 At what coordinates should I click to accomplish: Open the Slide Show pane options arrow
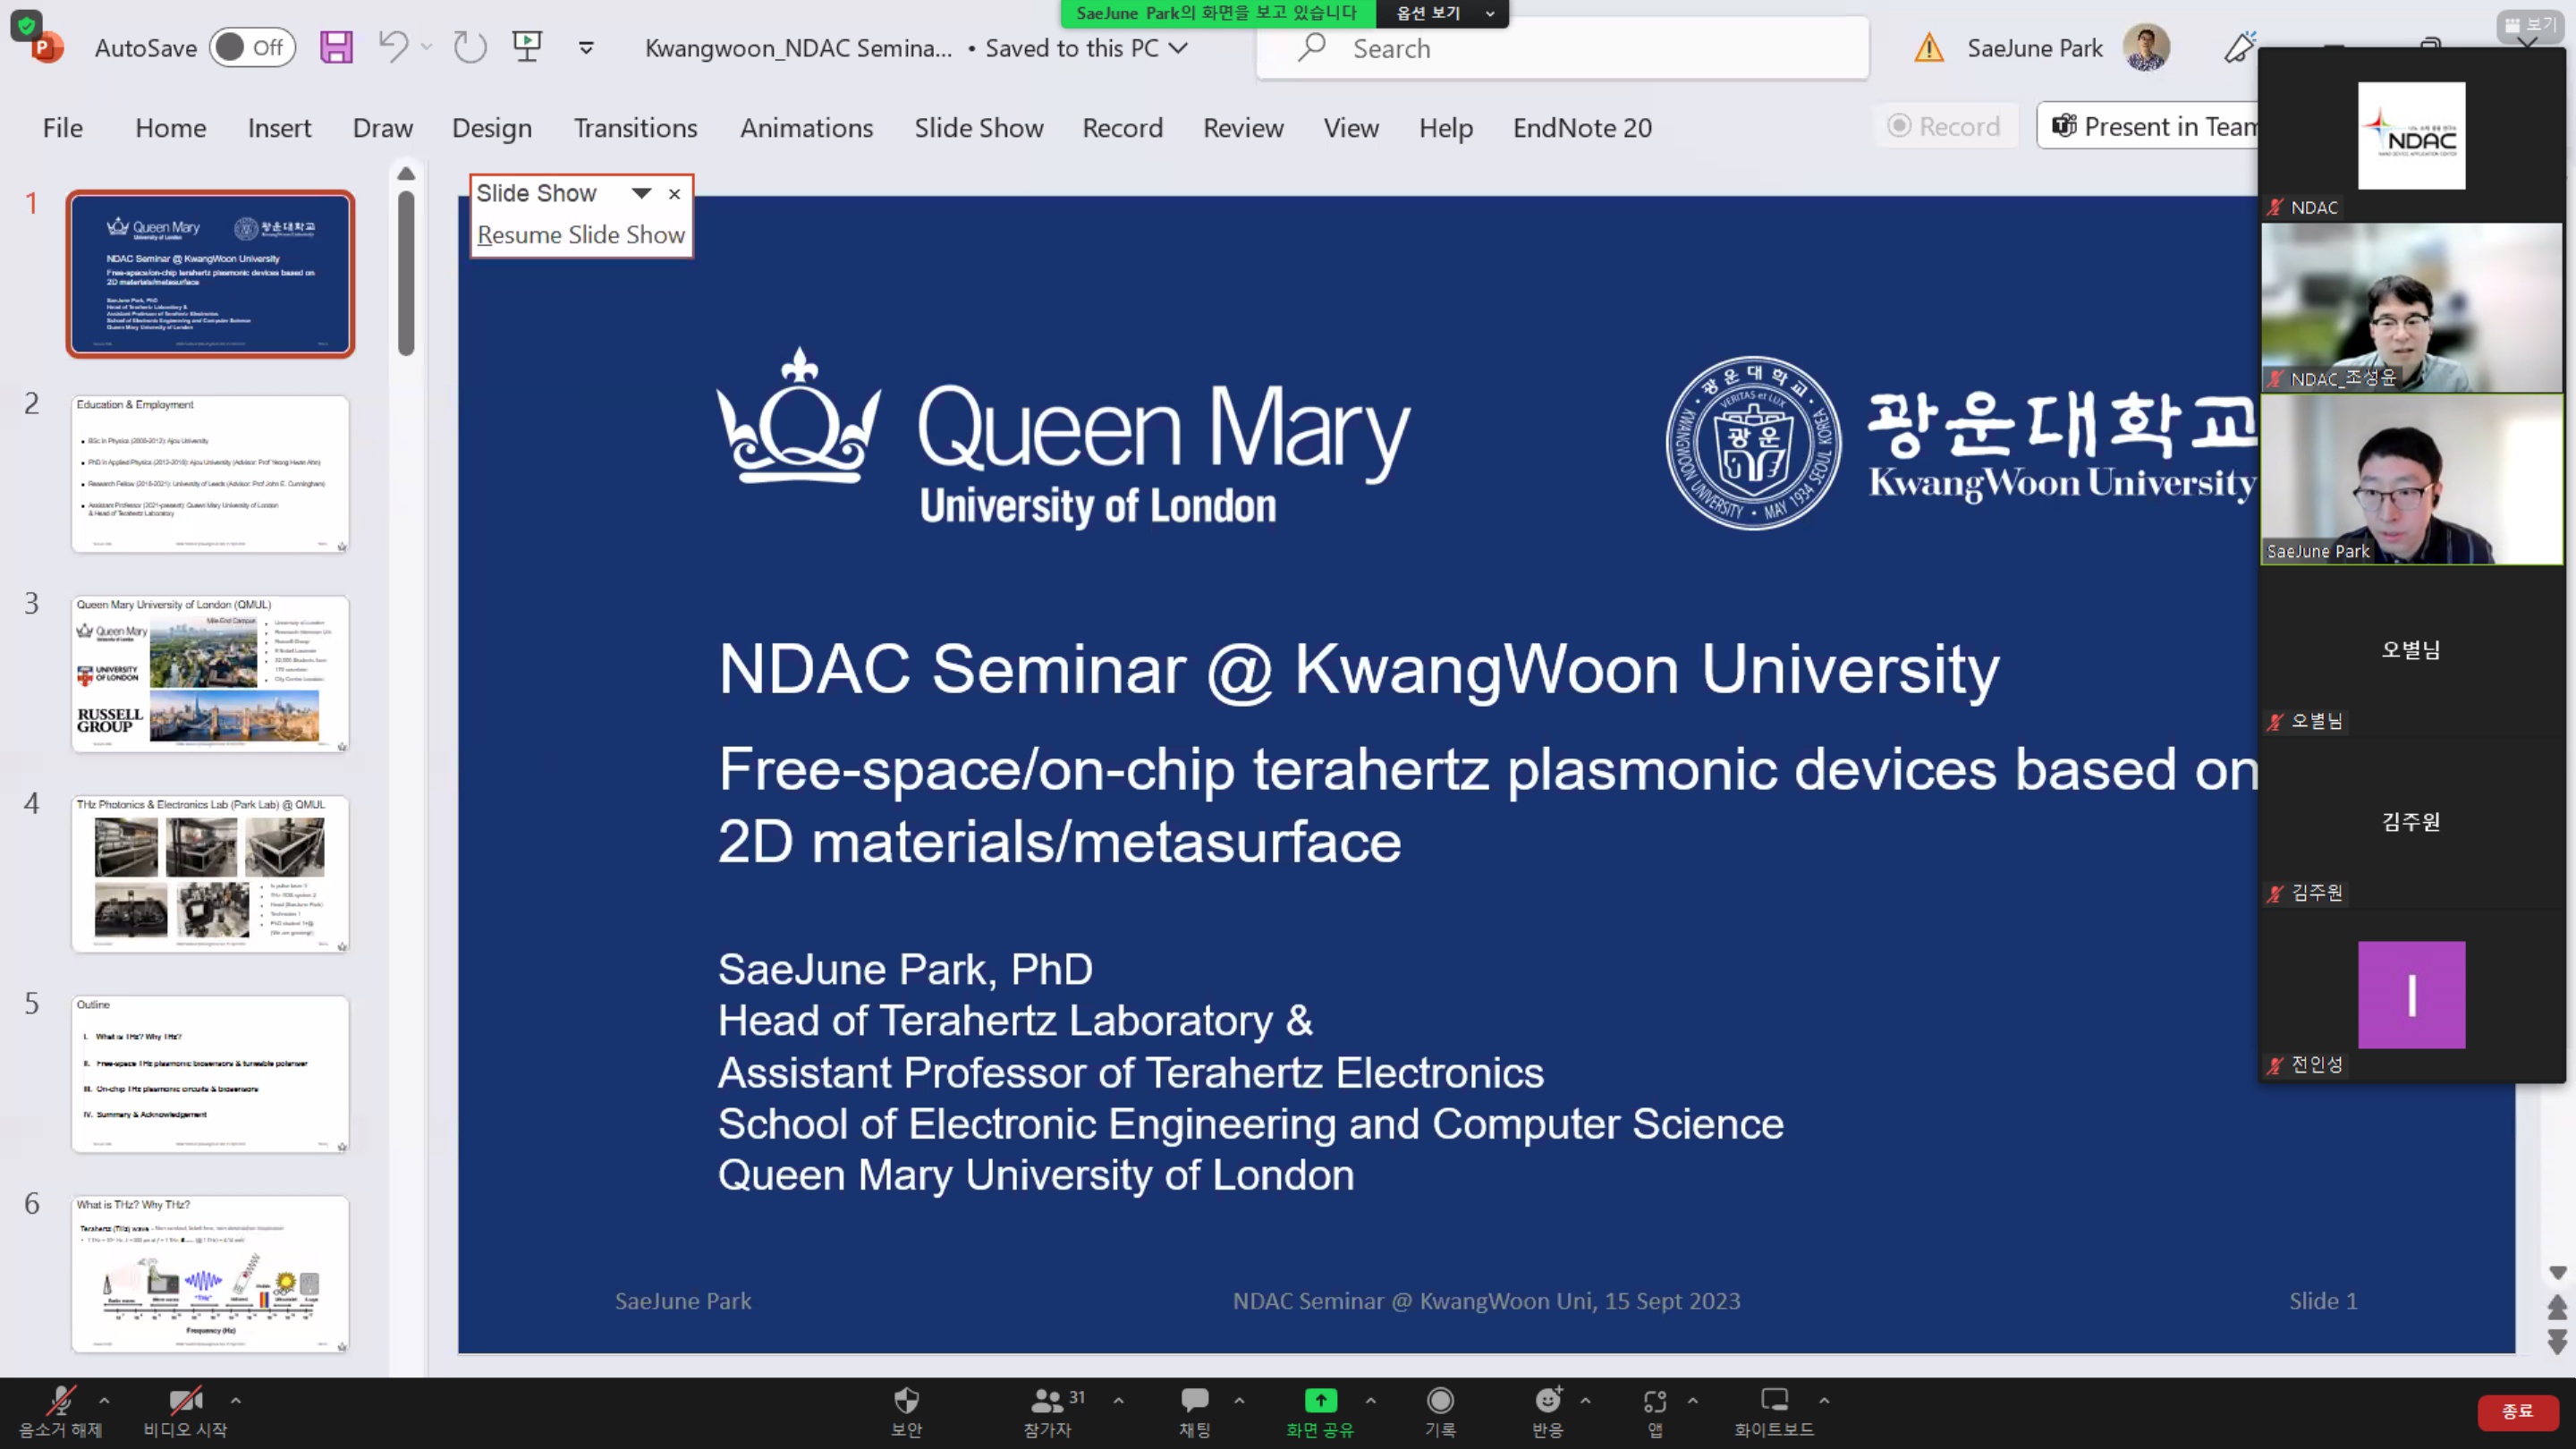tap(641, 193)
